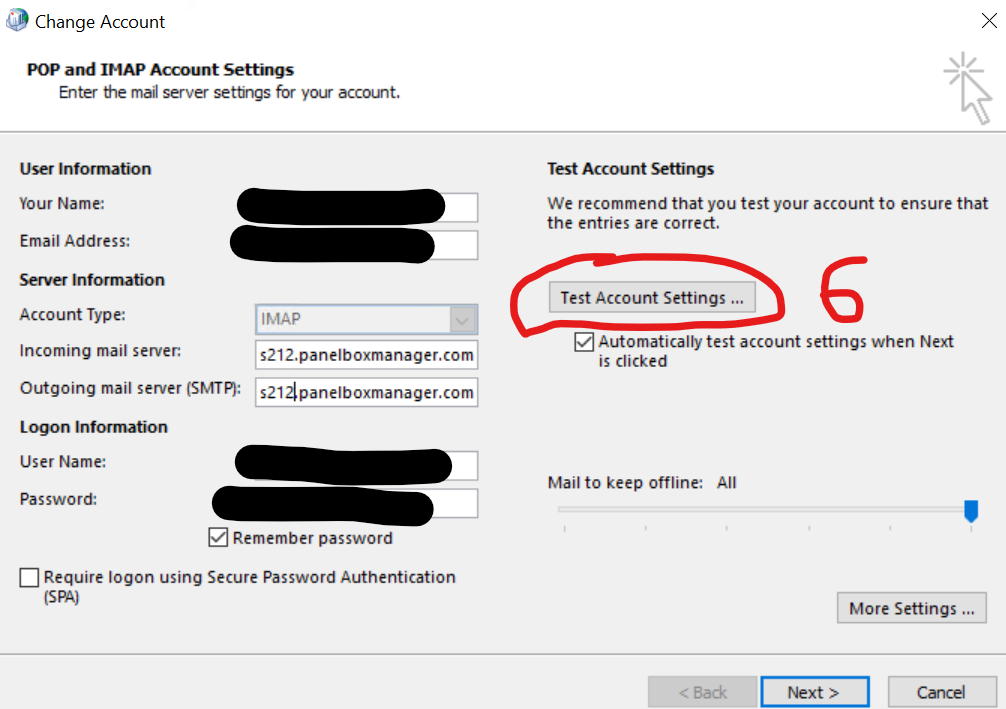The image size is (1006, 709).
Task: Click the wizard cursor icon in the header
Action: 968,88
